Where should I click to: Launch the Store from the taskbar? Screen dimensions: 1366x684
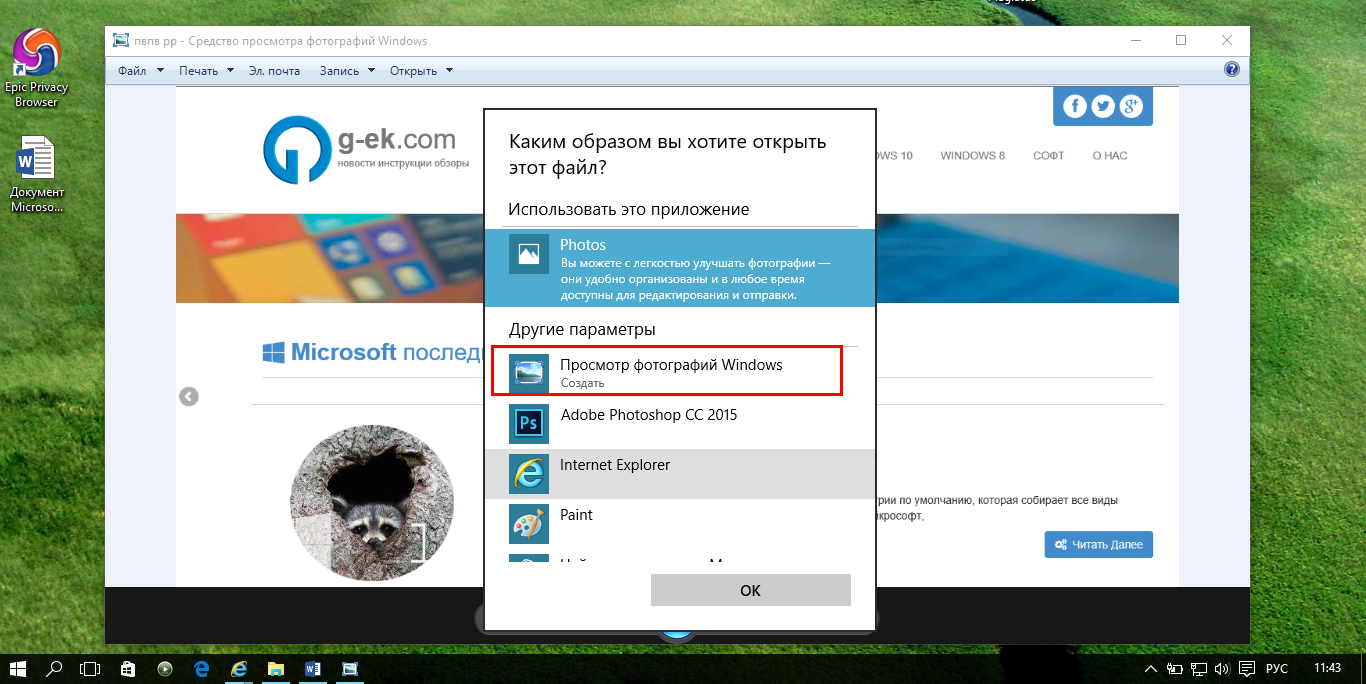(x=127, y=668)
